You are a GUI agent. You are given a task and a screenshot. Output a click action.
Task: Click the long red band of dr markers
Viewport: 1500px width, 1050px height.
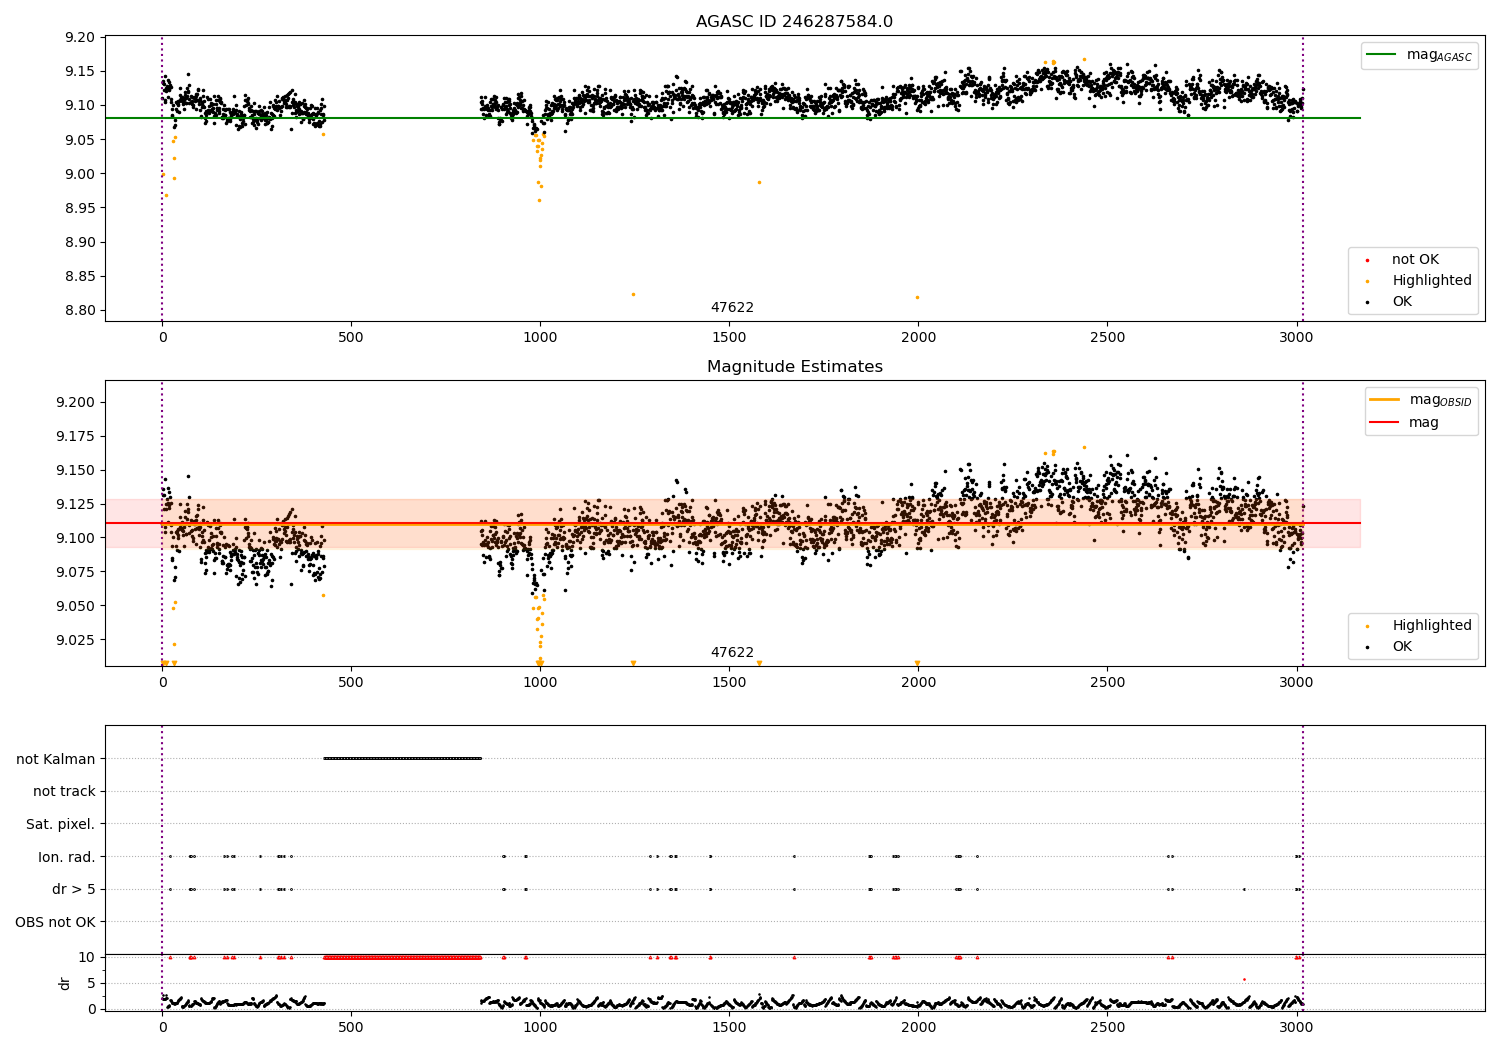[x=402, y=957]
